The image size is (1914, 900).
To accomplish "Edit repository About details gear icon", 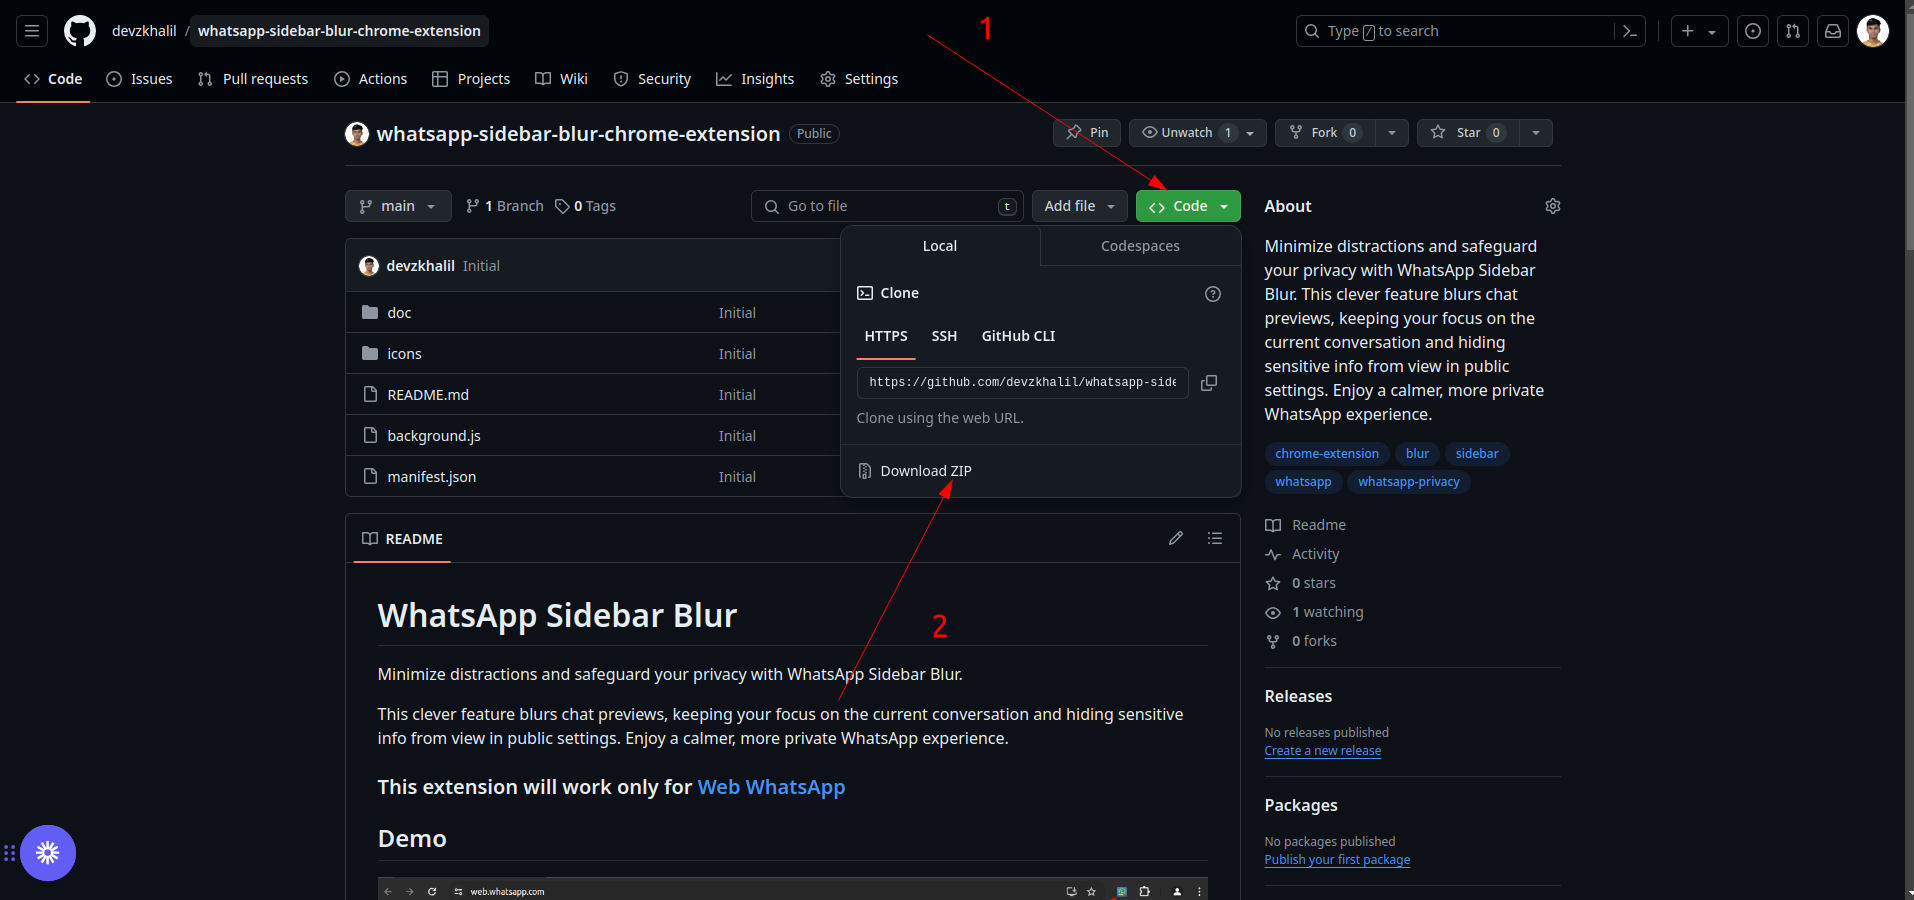I will (1553, 206).
